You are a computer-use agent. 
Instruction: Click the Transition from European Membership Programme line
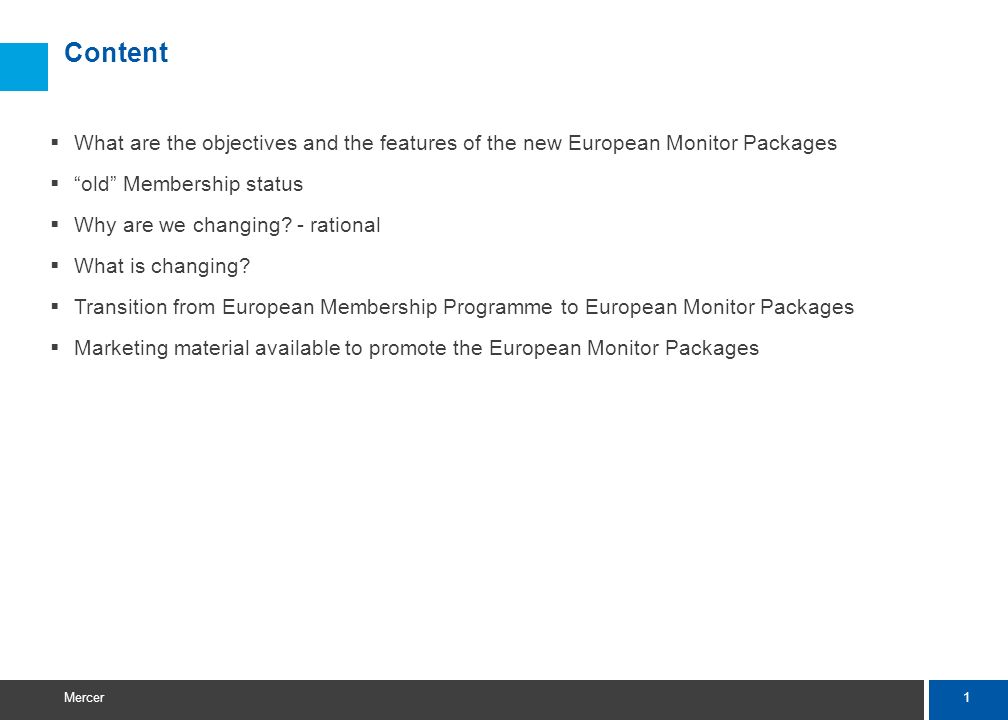[464, 307]
